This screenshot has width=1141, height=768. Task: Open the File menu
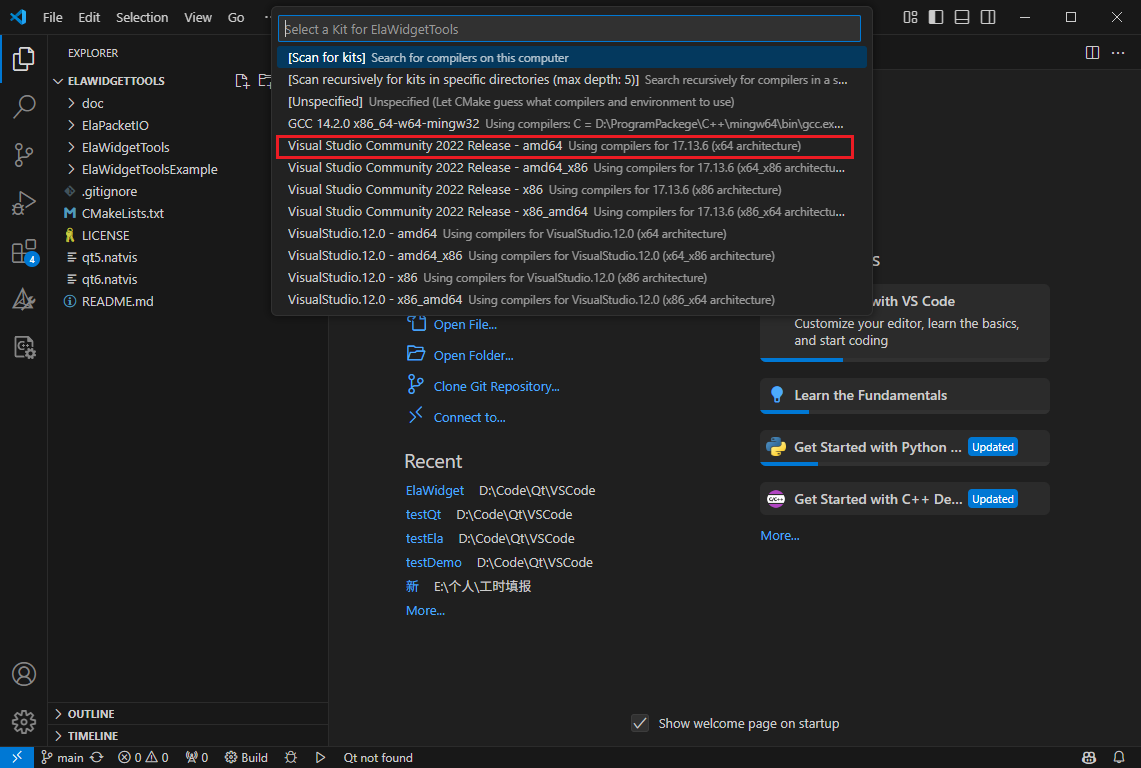point(52,17)
